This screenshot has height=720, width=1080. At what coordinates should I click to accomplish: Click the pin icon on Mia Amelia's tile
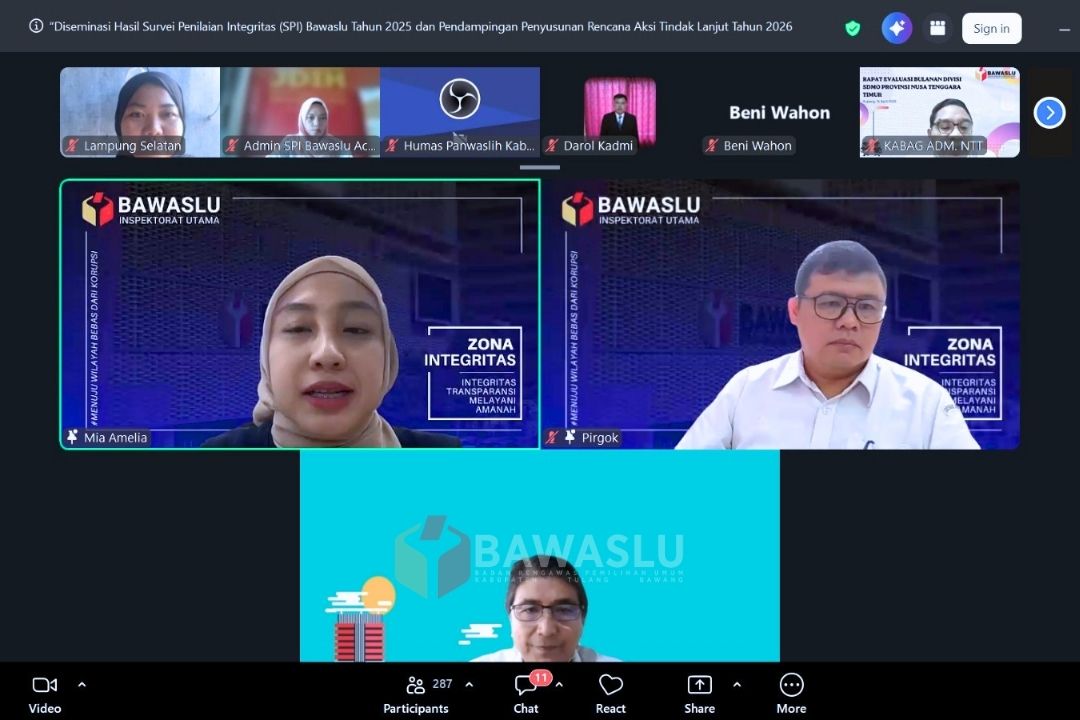[72, 437]
